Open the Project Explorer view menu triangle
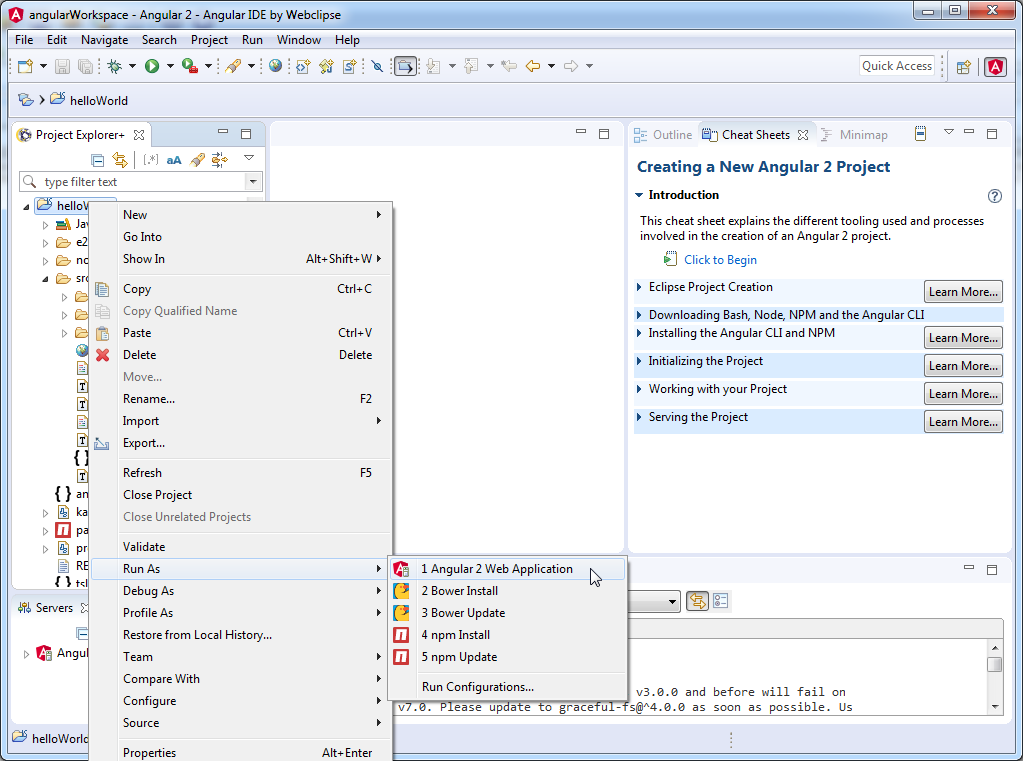The image size is (1023, 761). coord(249,157)
